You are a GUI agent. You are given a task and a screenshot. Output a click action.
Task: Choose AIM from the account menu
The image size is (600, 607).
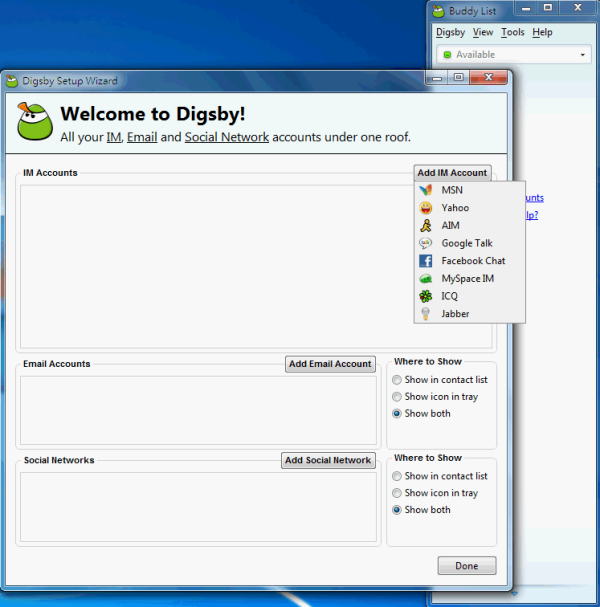pyautogui.click(x=470, y=225)
